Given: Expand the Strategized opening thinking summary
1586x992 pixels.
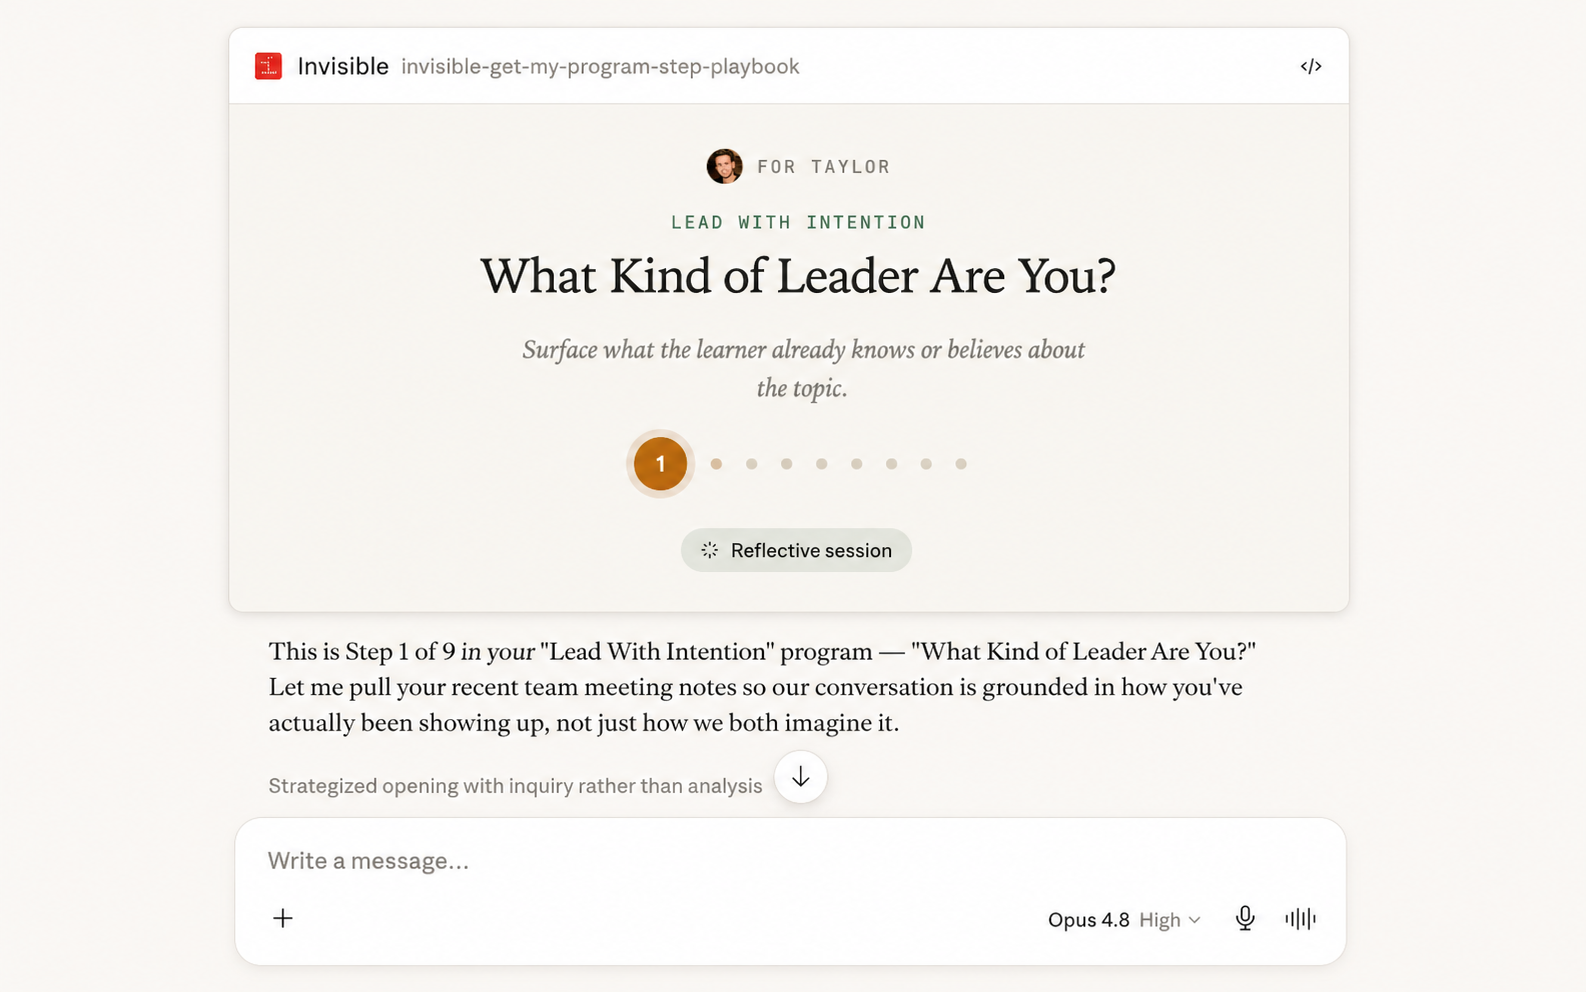Looking at the screenshot, I should [x=515, y=786].
